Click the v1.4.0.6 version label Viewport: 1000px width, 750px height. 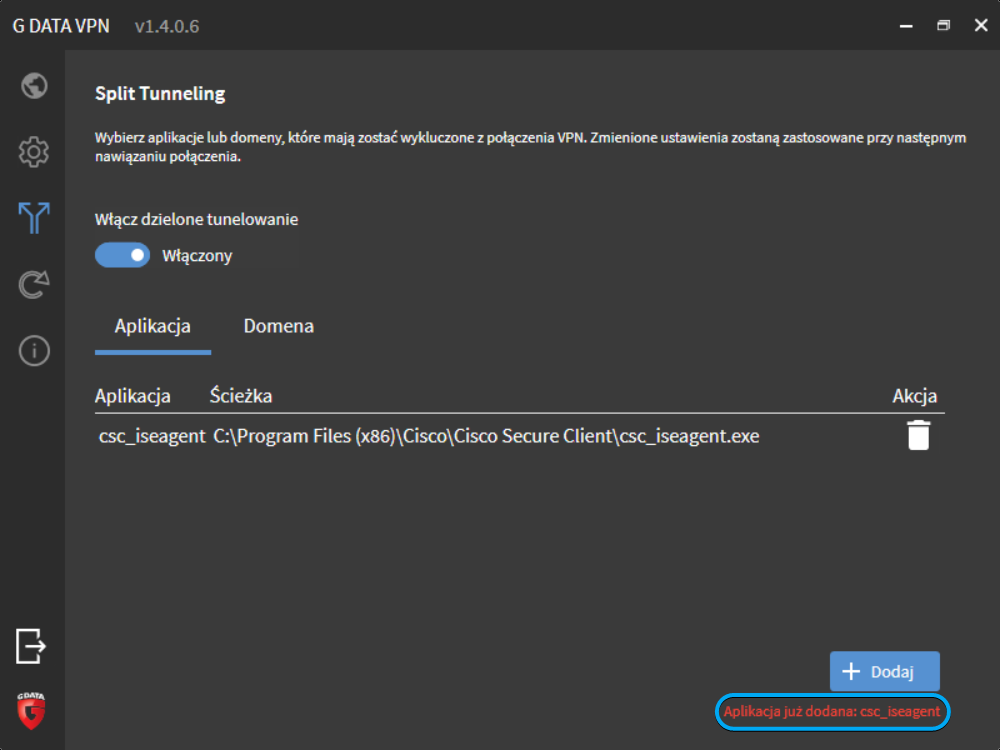point(167,26)
